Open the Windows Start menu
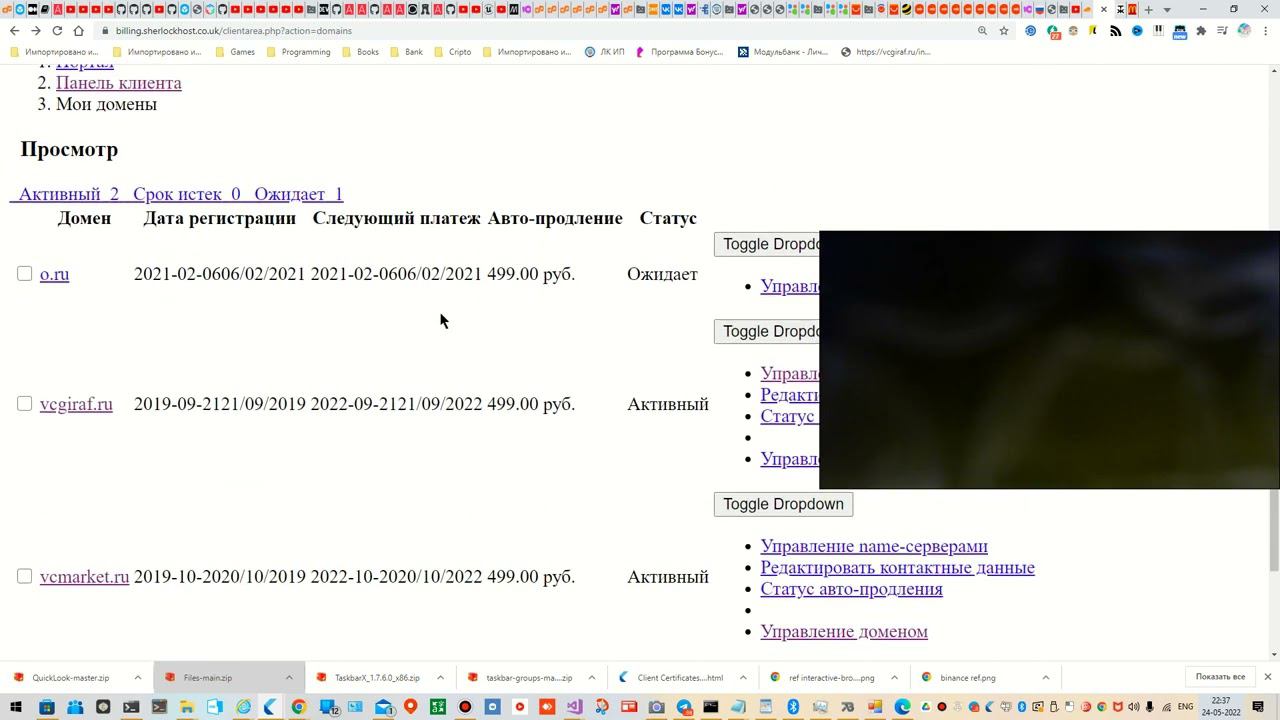The width and height of the screenshot is (1280, 720). (16, 707)
